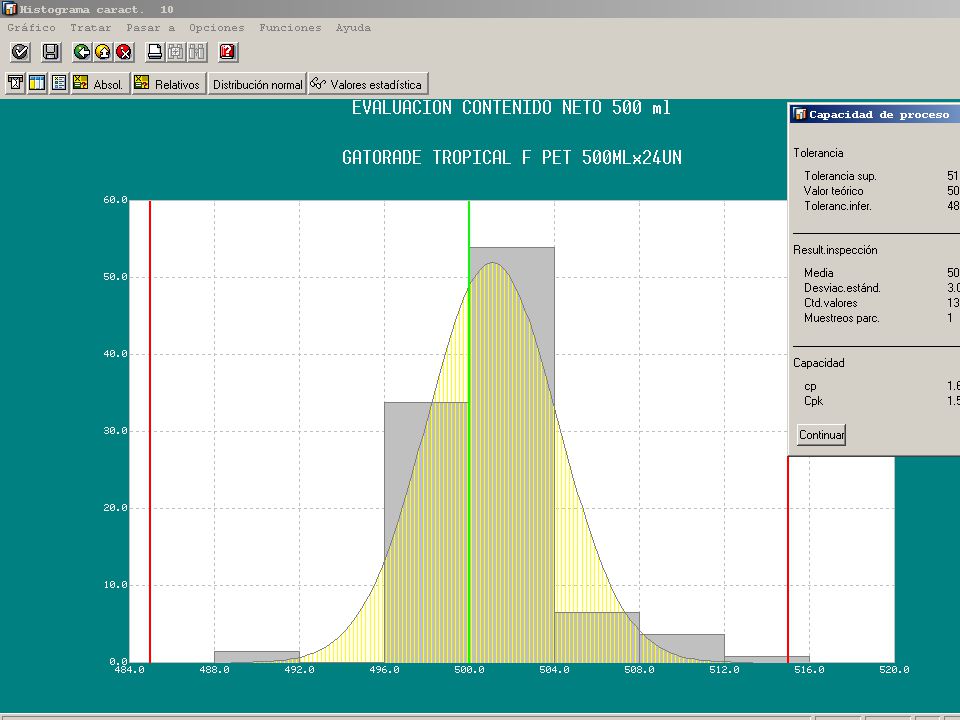Image resolution: width=960 pixels, height=720 pixels.
Task: Open the Tratar menu
Action: [91, 28]
